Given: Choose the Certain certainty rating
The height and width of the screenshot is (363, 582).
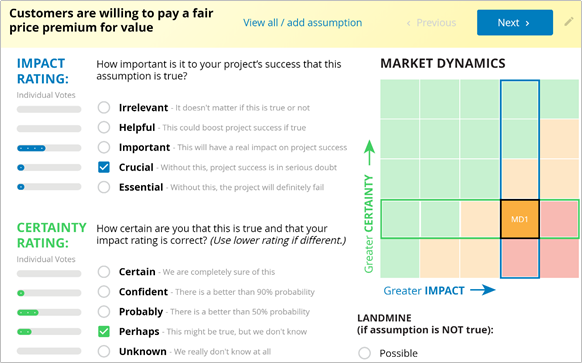Looking at the screenshot, I should point(104,272).
